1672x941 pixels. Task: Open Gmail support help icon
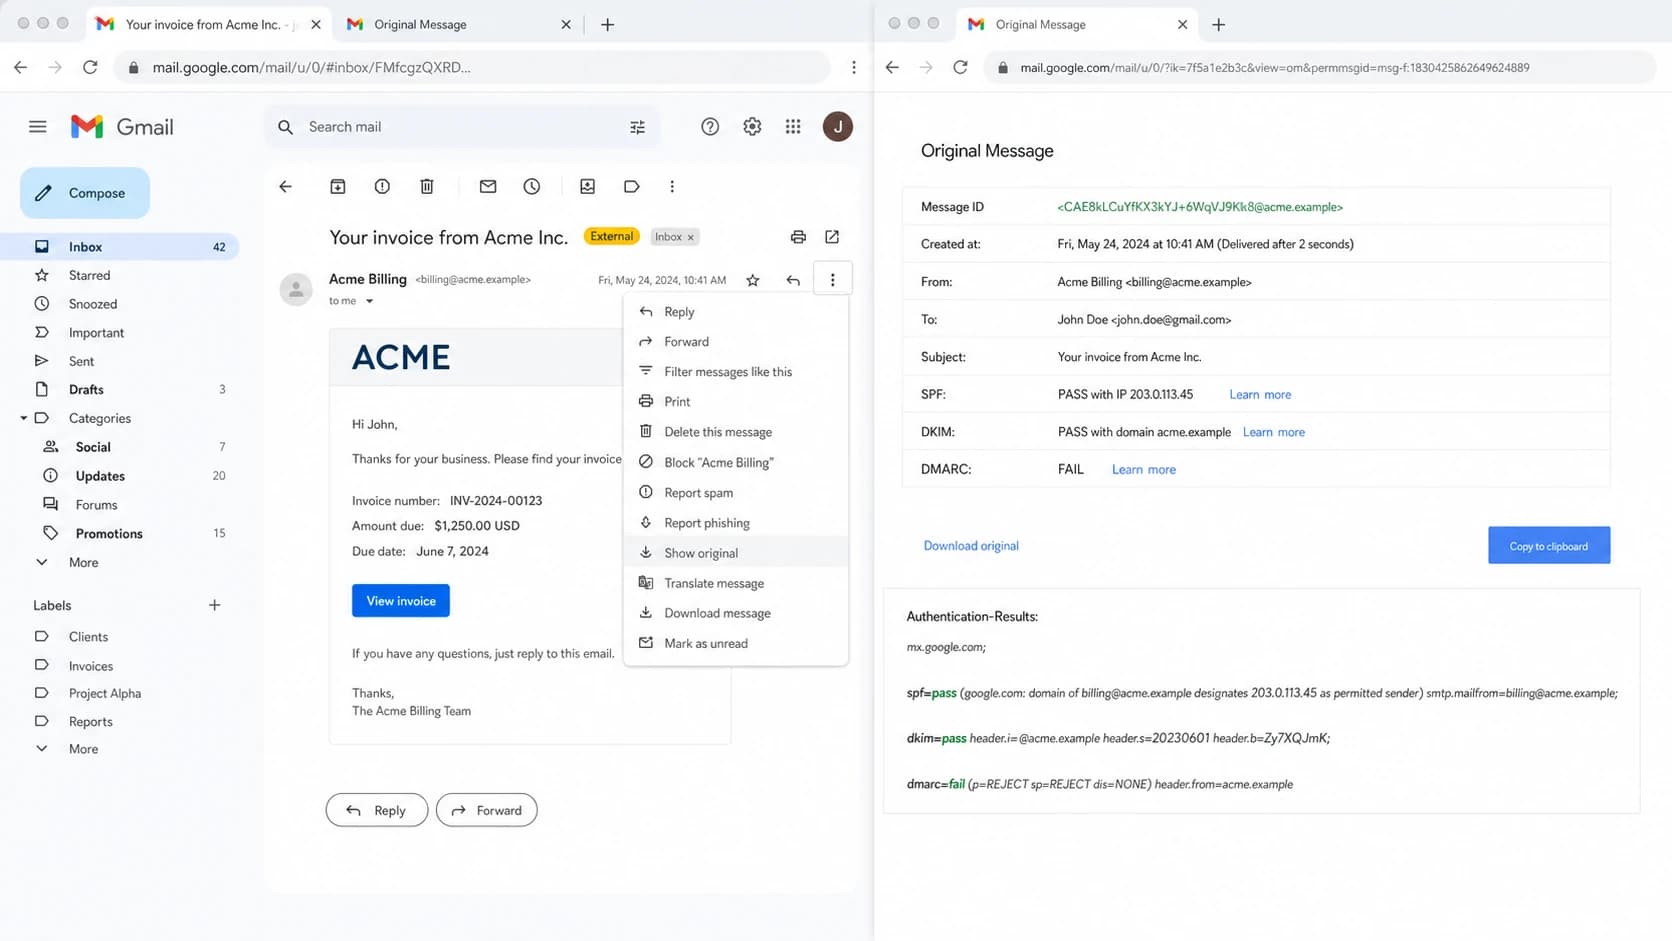[x=710, y=127]
